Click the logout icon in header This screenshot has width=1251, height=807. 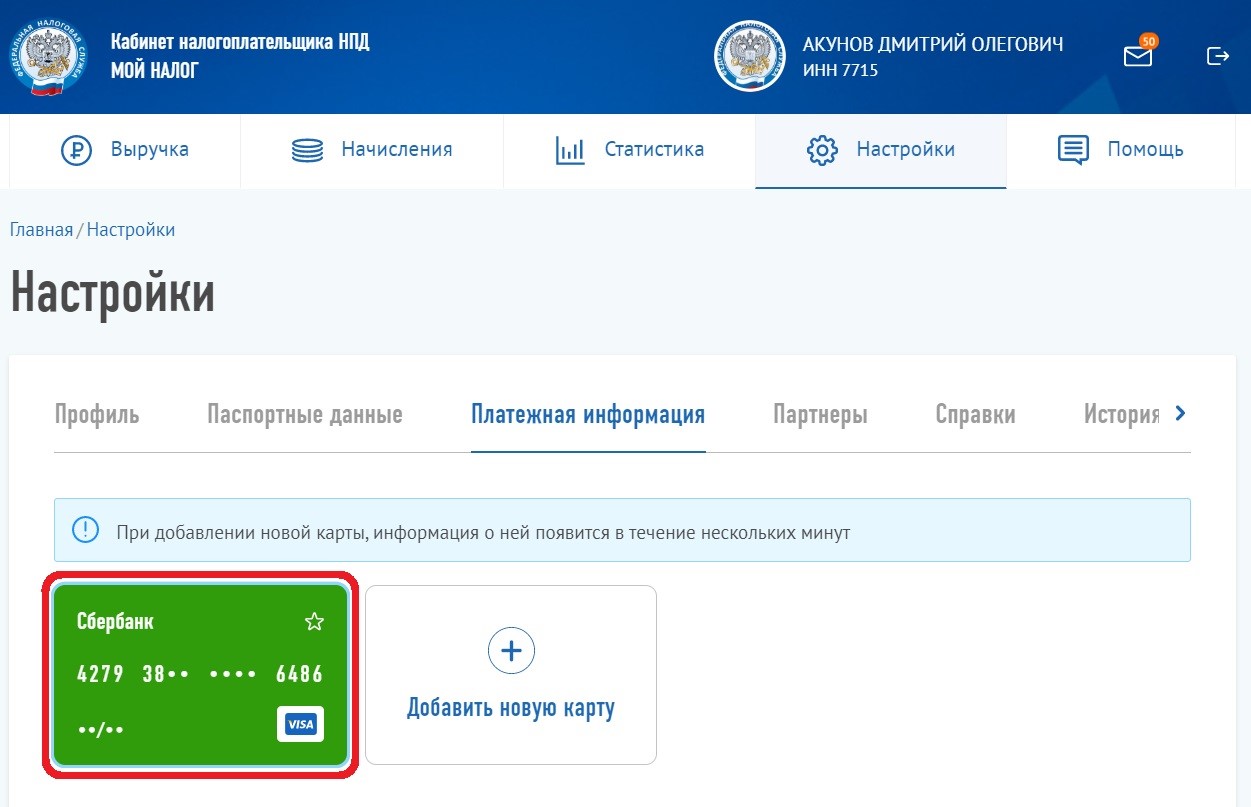click(x=1217, y=56)
